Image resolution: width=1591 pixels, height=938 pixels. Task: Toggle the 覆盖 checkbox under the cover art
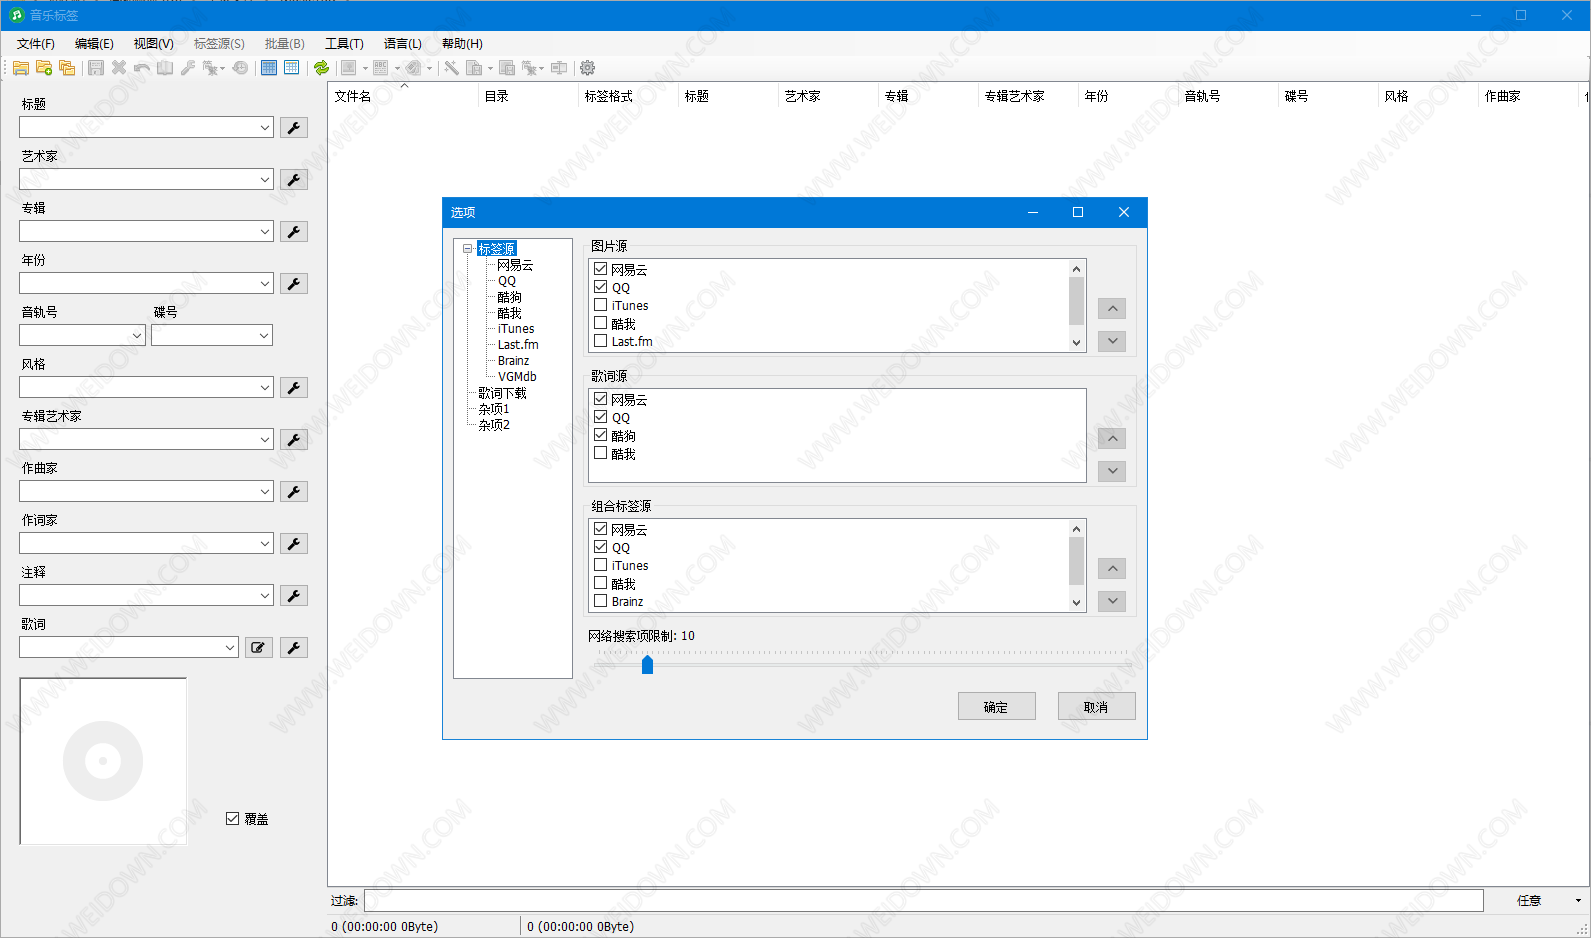233,819
